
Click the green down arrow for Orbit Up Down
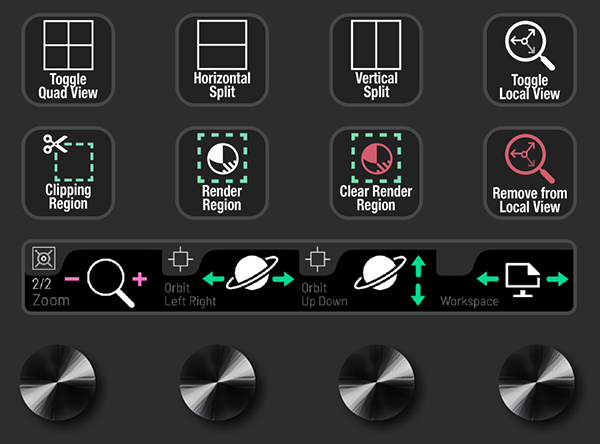click(x=418, y=294)
